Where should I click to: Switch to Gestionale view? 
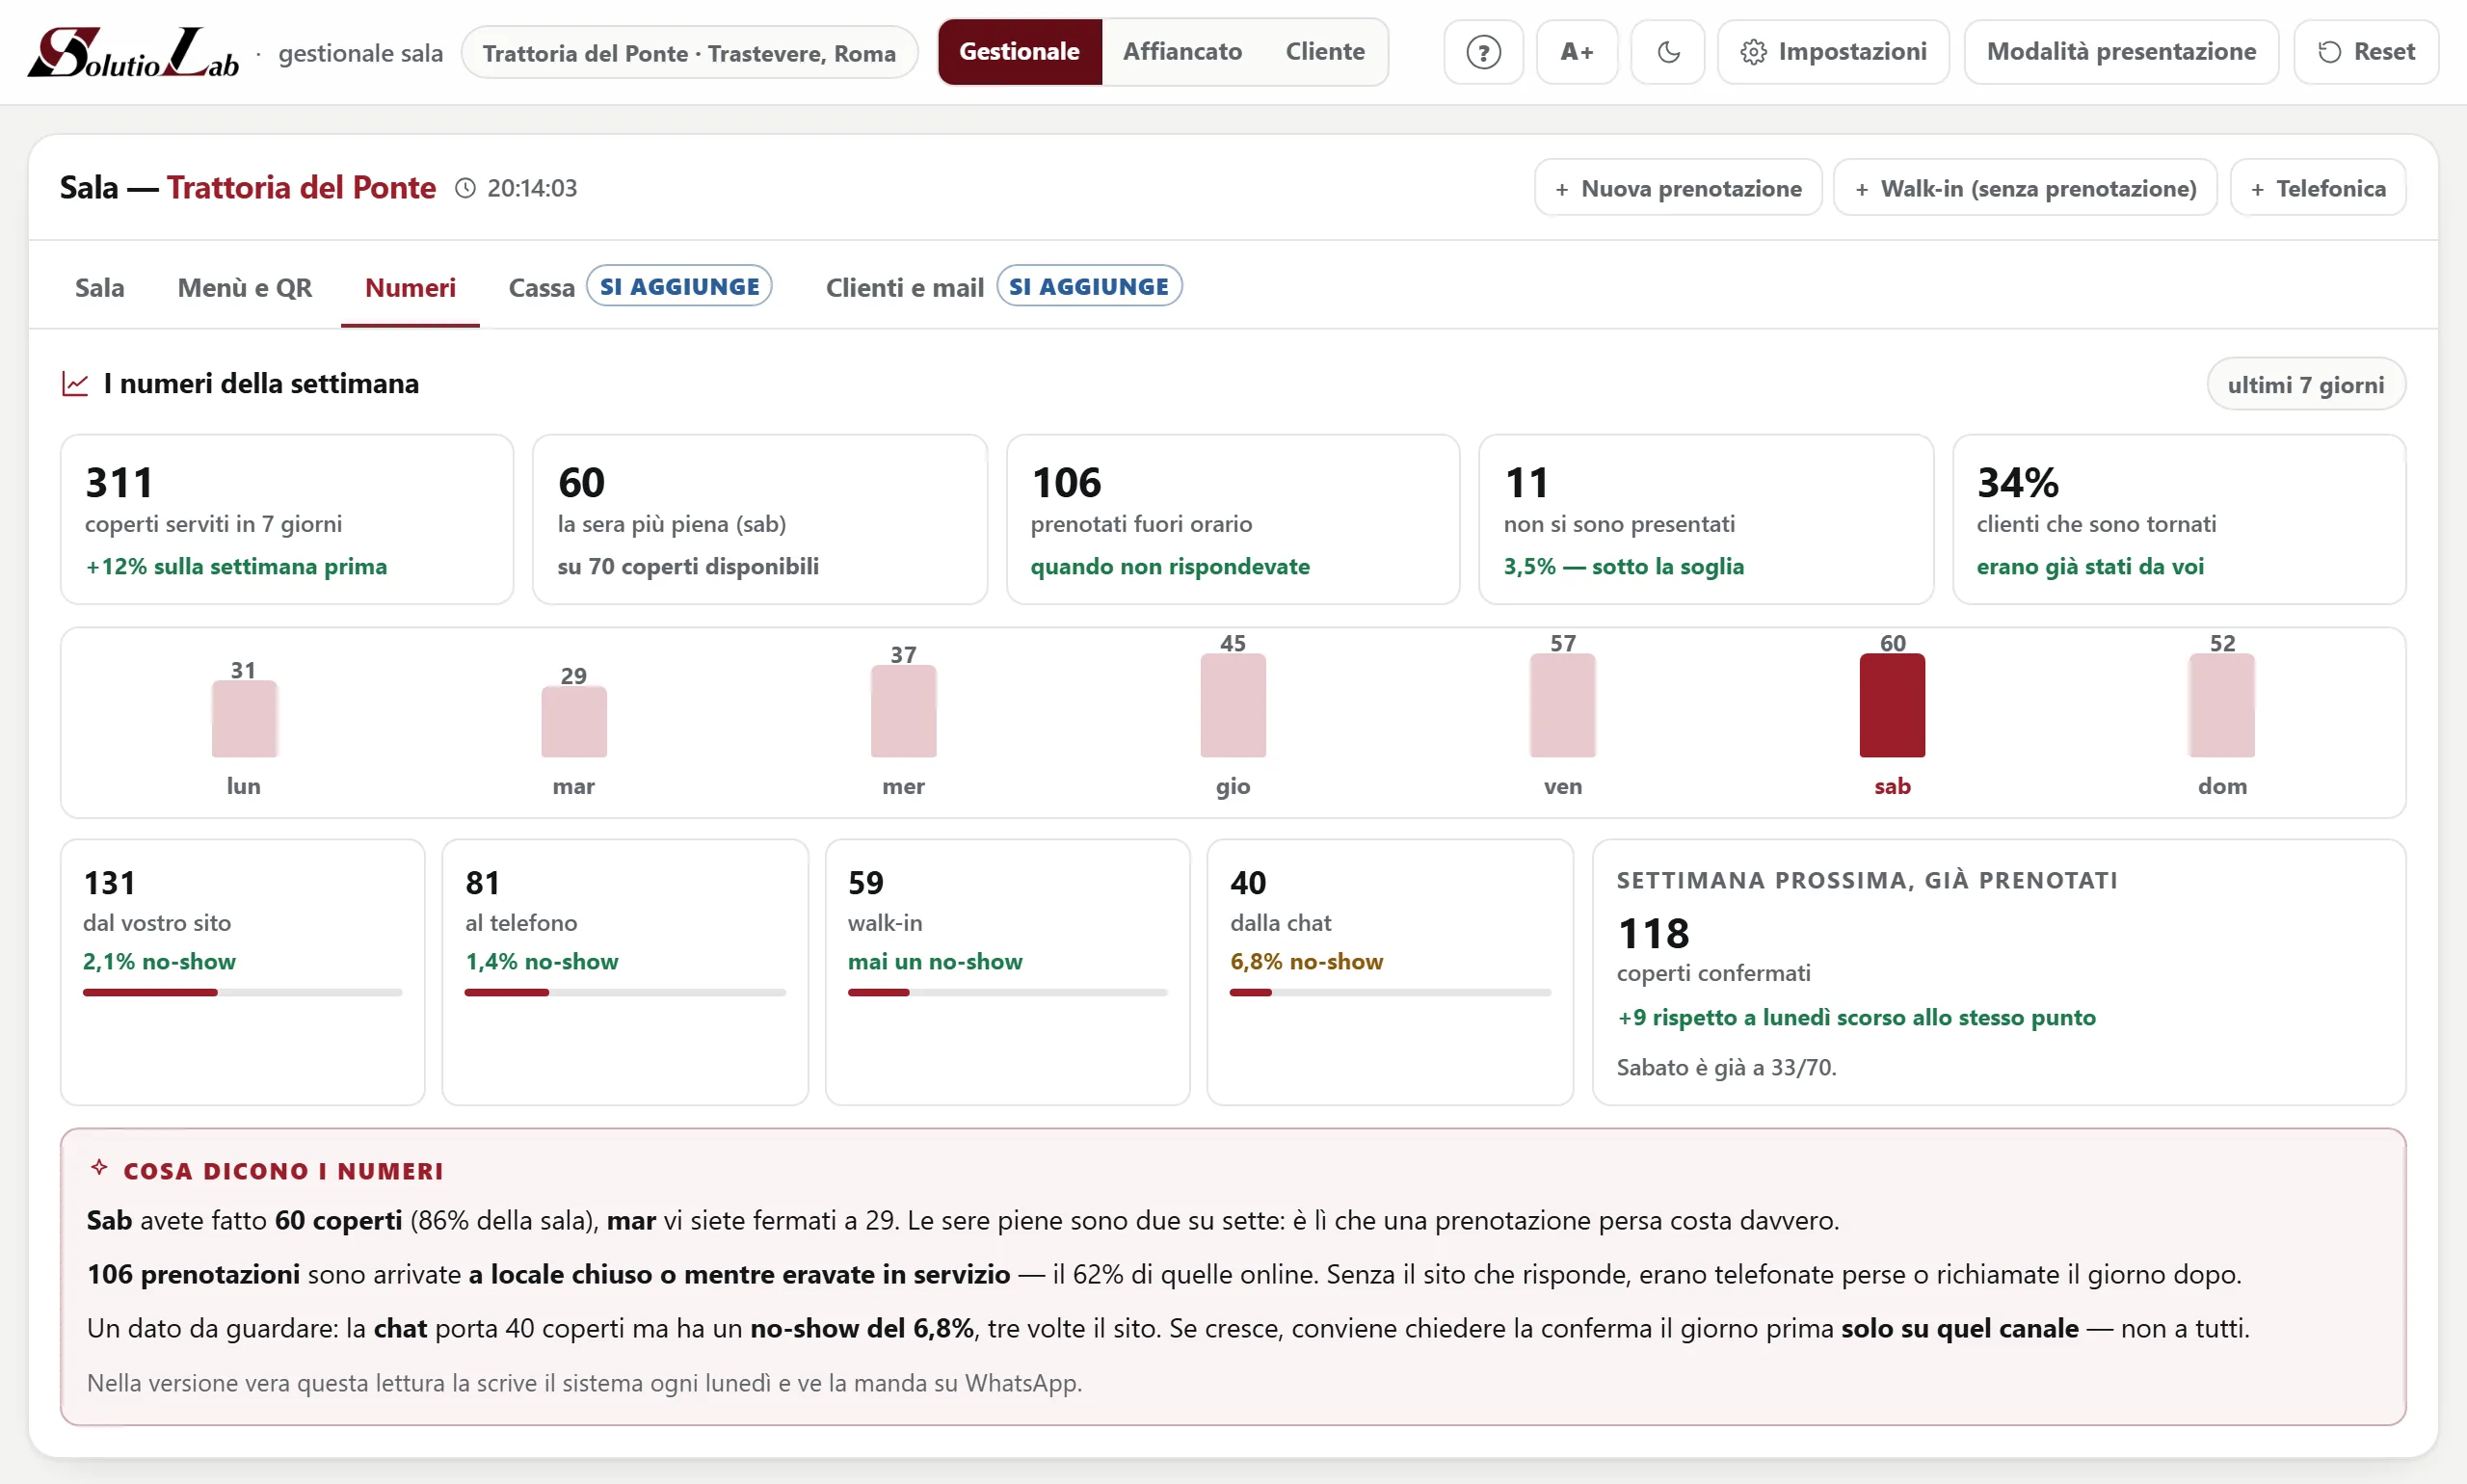coord(1019,52)
